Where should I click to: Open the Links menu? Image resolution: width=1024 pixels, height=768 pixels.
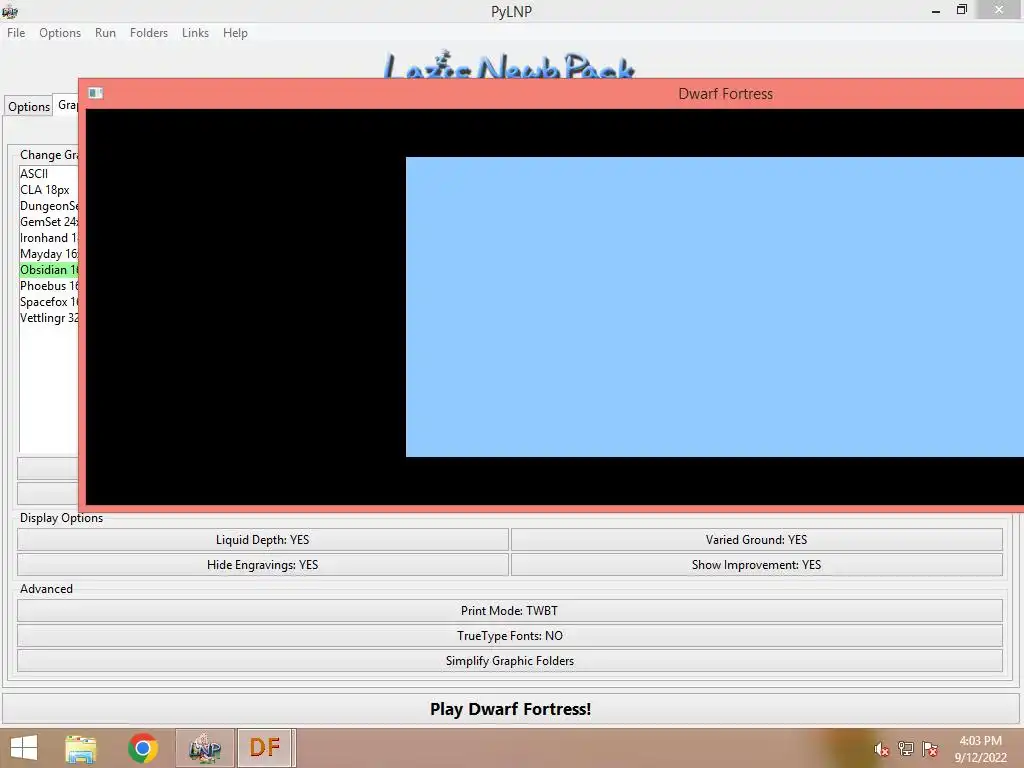coord(195,33)
